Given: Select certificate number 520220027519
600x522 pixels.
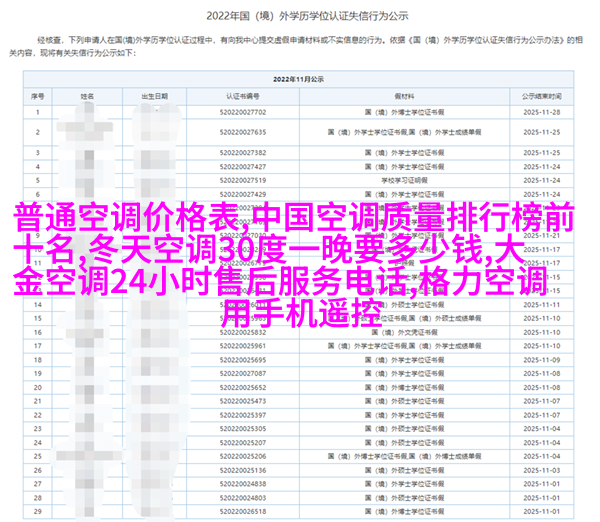Looking at the screenshot, I should click(243, 180).
